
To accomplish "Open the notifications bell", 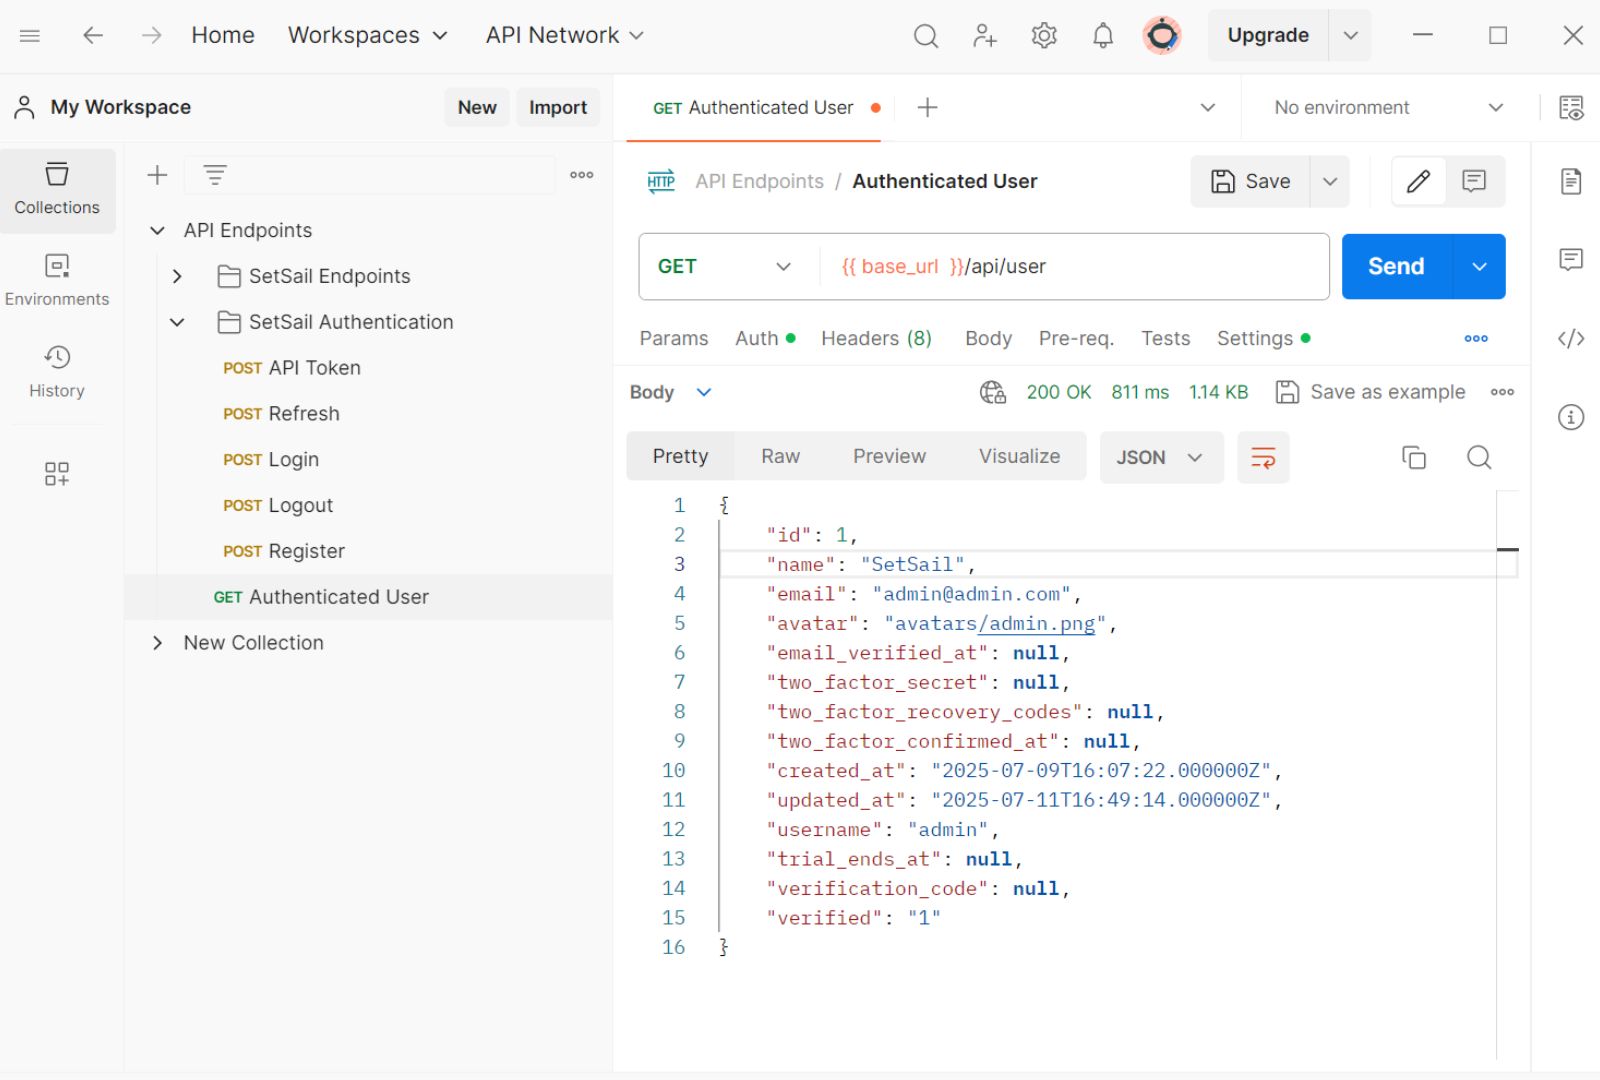I will [x=1103, y=36].
